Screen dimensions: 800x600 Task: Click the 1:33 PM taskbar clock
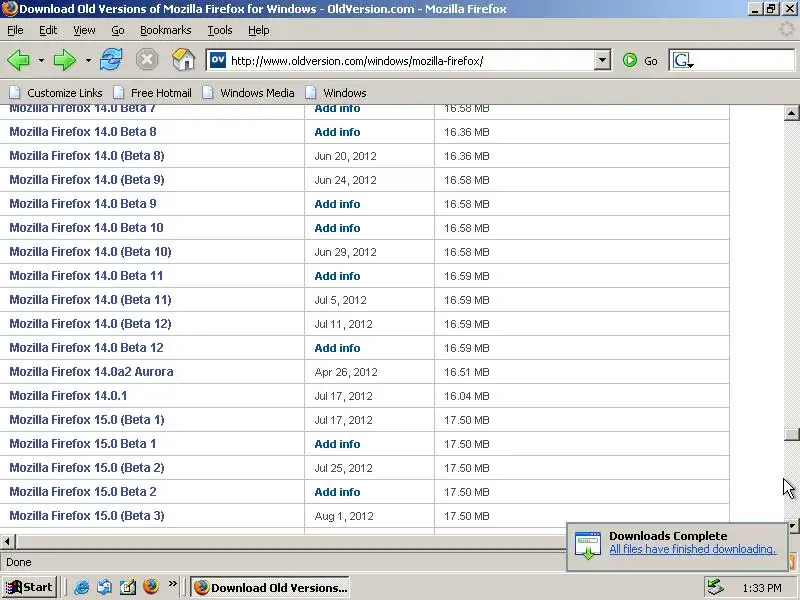click(x=762, y=588)
